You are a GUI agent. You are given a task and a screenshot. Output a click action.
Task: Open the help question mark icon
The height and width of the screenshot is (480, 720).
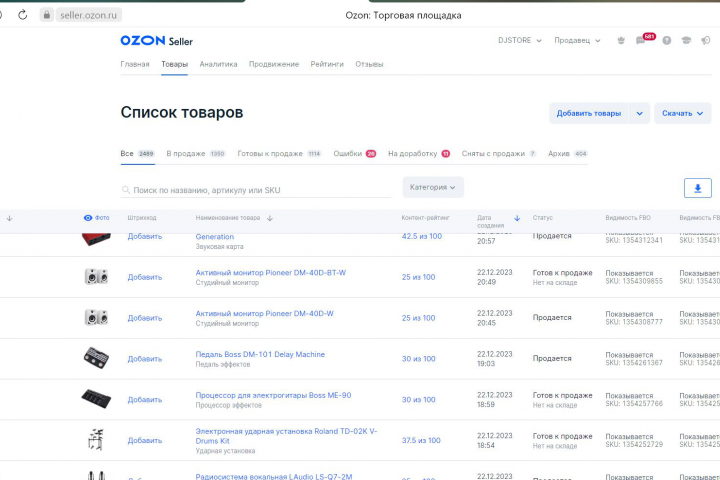[x=667, y=40]
